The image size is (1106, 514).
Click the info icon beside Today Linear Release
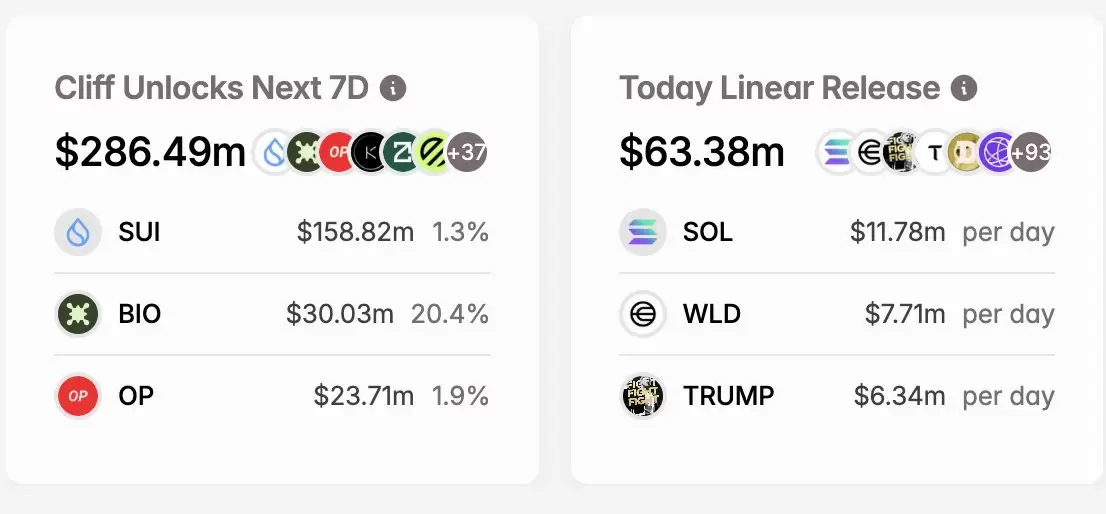click(x=964, y=89)
